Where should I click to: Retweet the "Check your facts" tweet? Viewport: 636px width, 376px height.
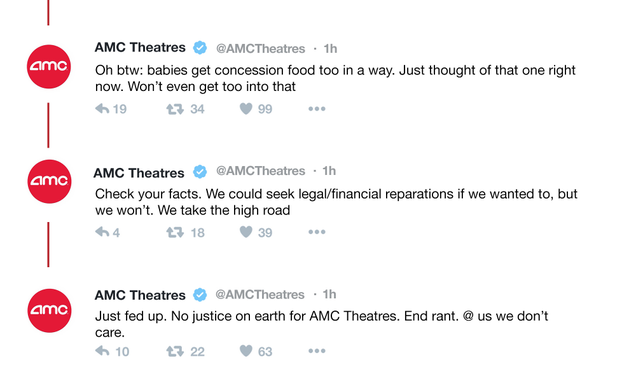click(175, 232)
